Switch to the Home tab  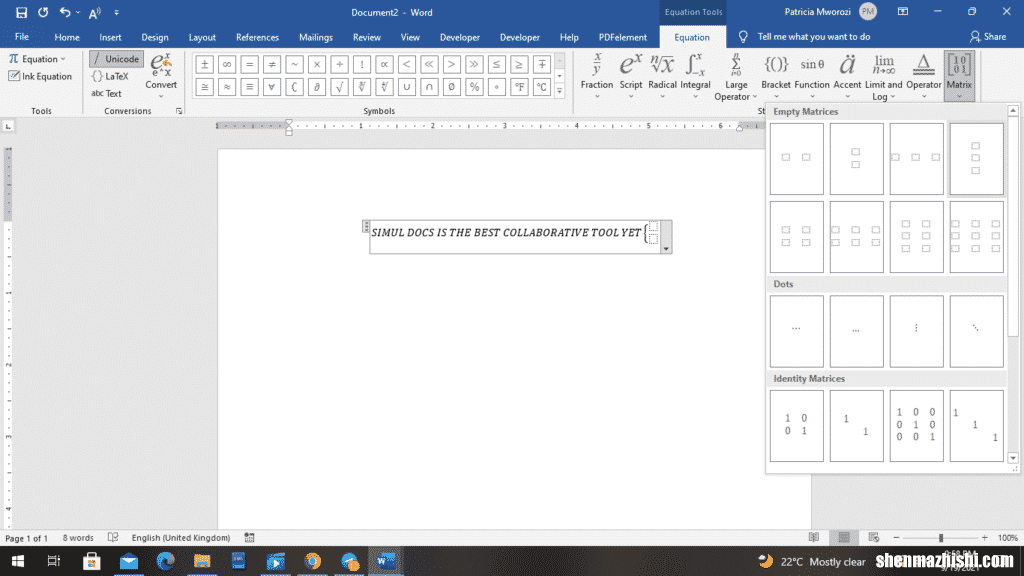coord(67,37)
